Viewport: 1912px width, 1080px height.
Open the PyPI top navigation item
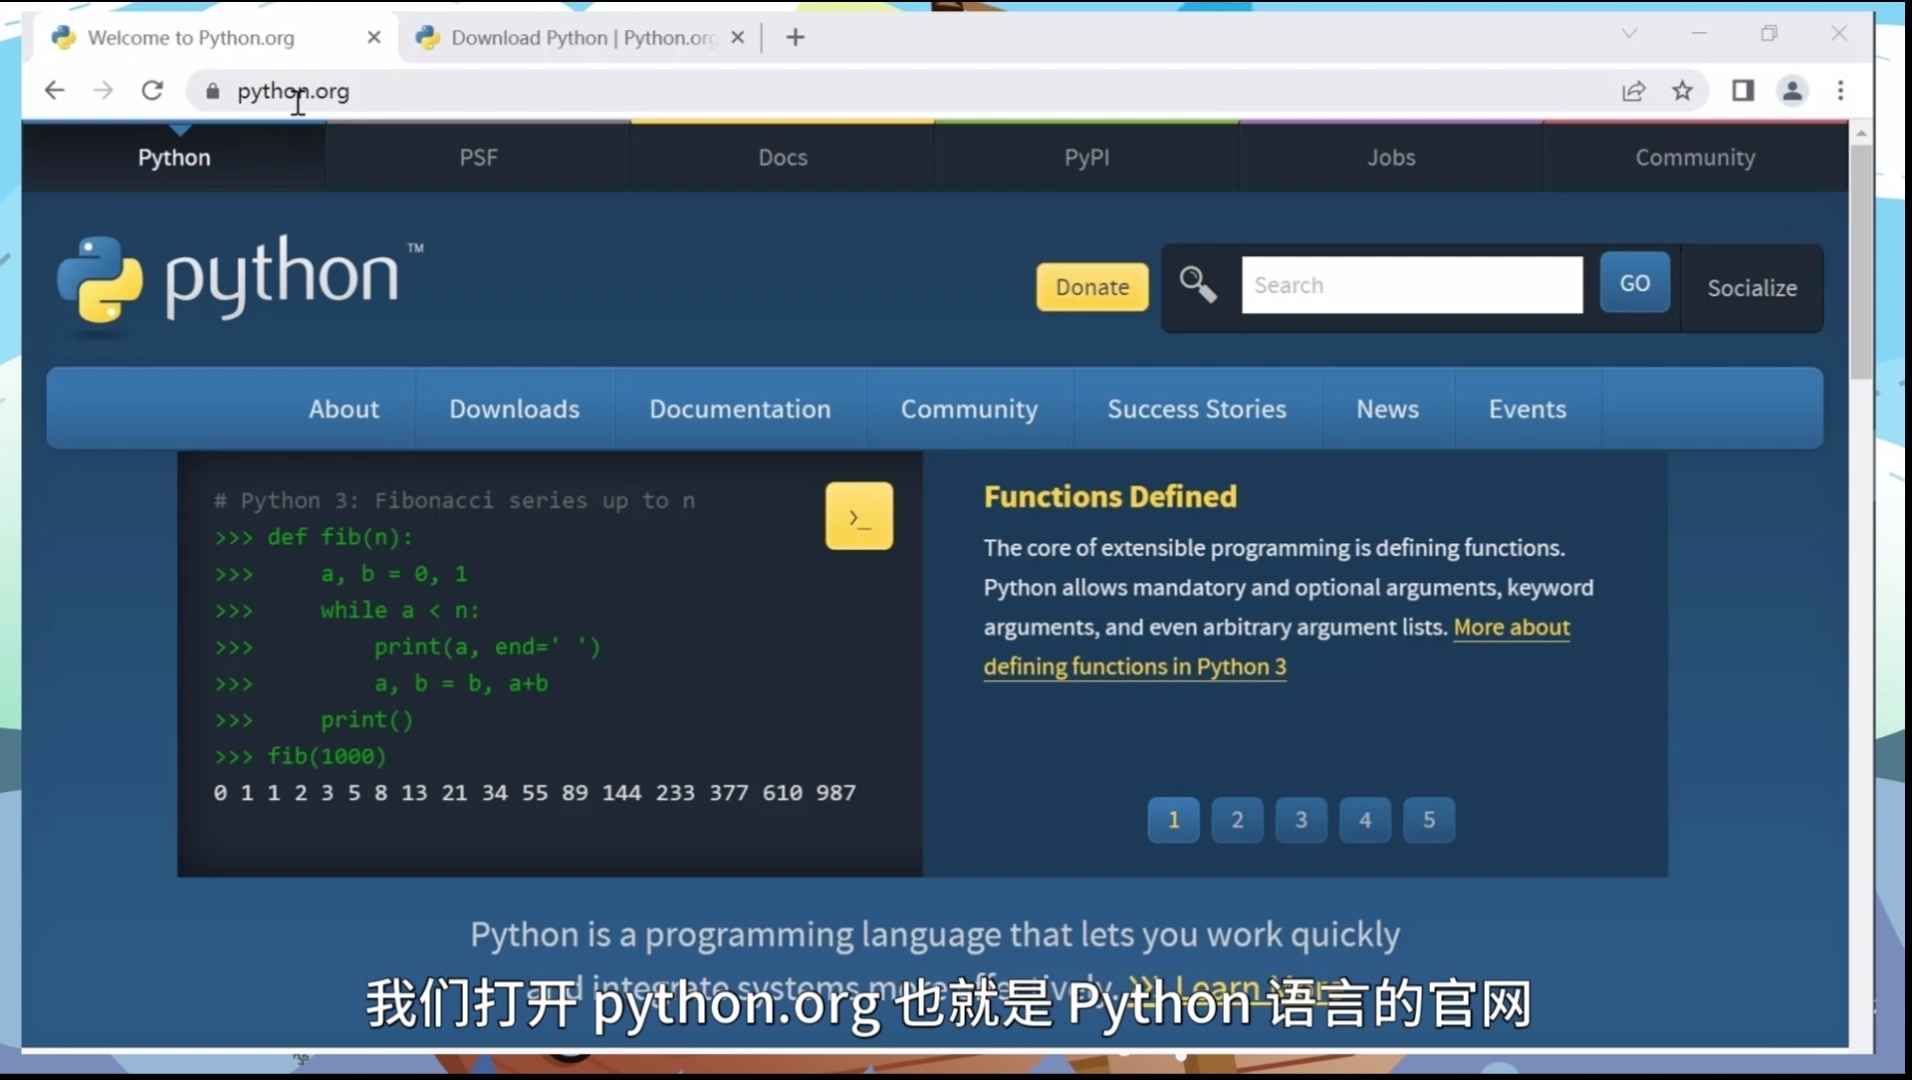pos(1086,158)
